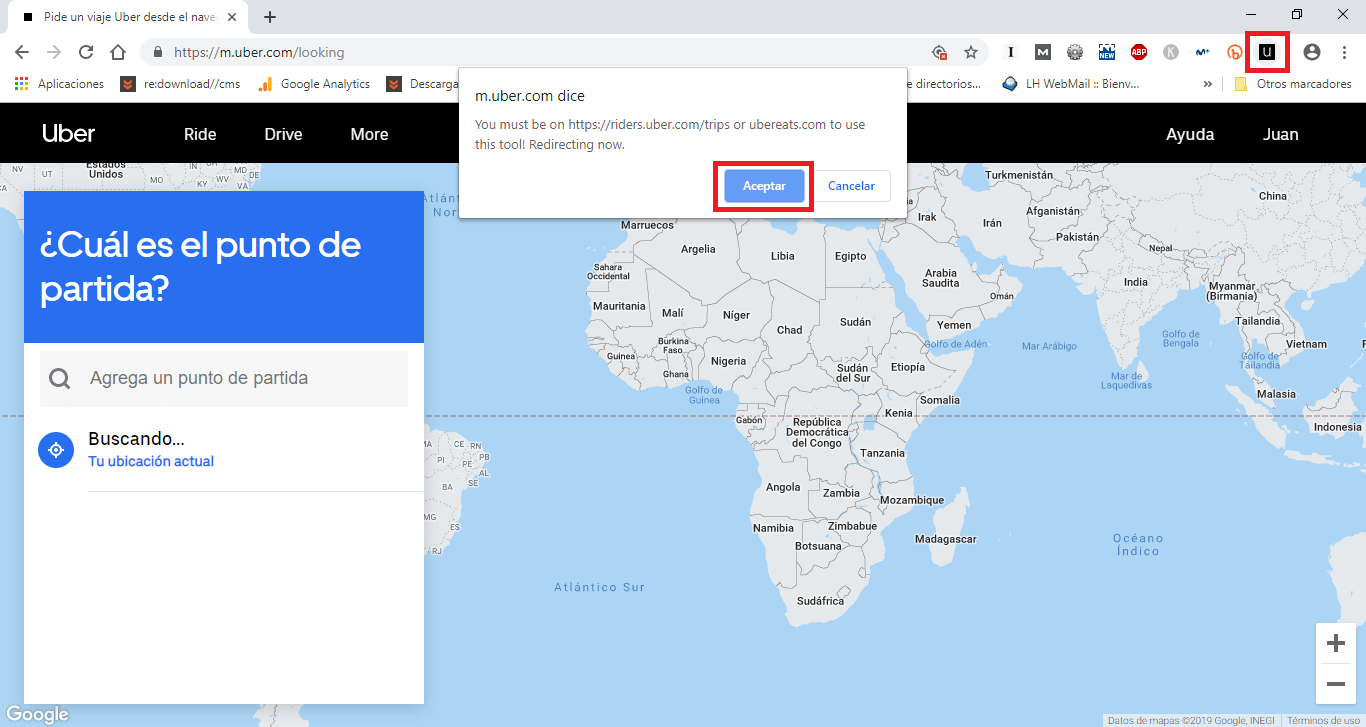1366x727 pixels.
Task: Click the search magnifier in the pickup field
Action: pos(60,378)
